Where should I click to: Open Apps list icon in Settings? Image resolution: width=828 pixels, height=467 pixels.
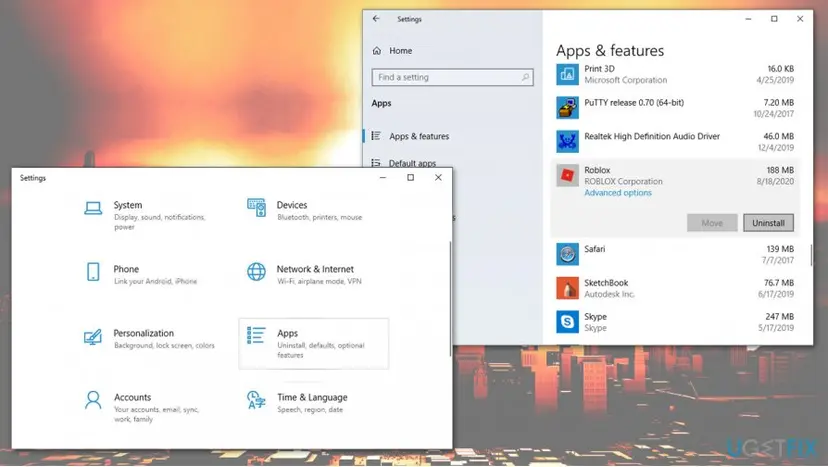pyautogui.click(x=256, y=335)
